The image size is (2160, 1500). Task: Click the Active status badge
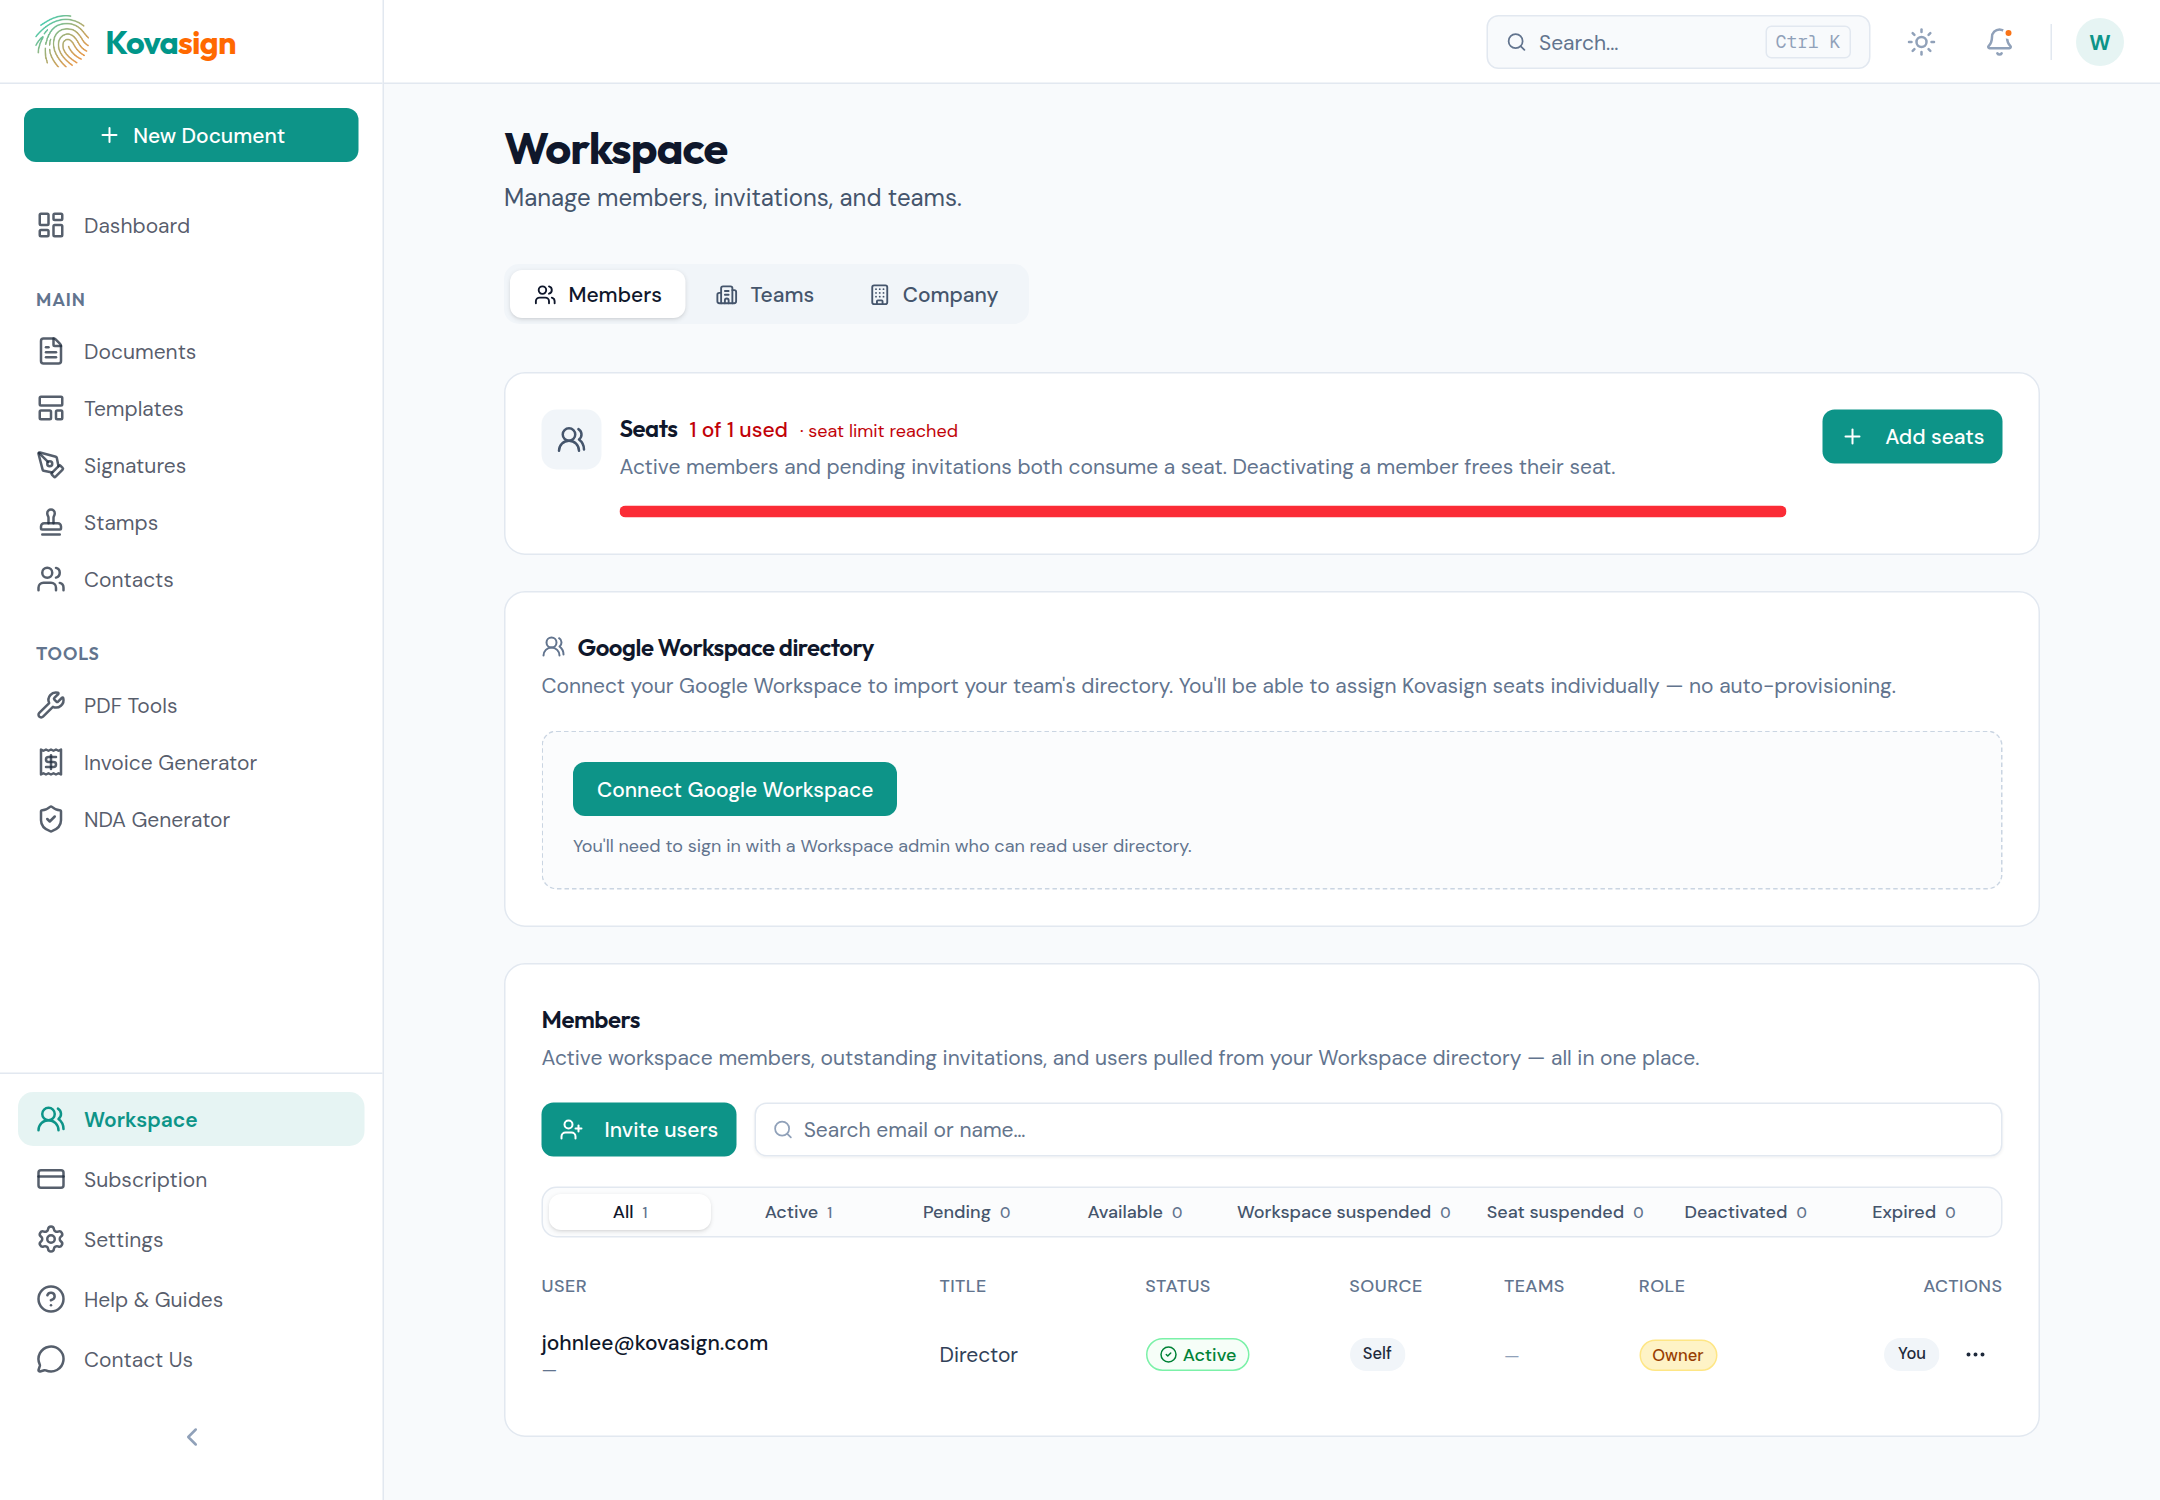(1197, 1355)
